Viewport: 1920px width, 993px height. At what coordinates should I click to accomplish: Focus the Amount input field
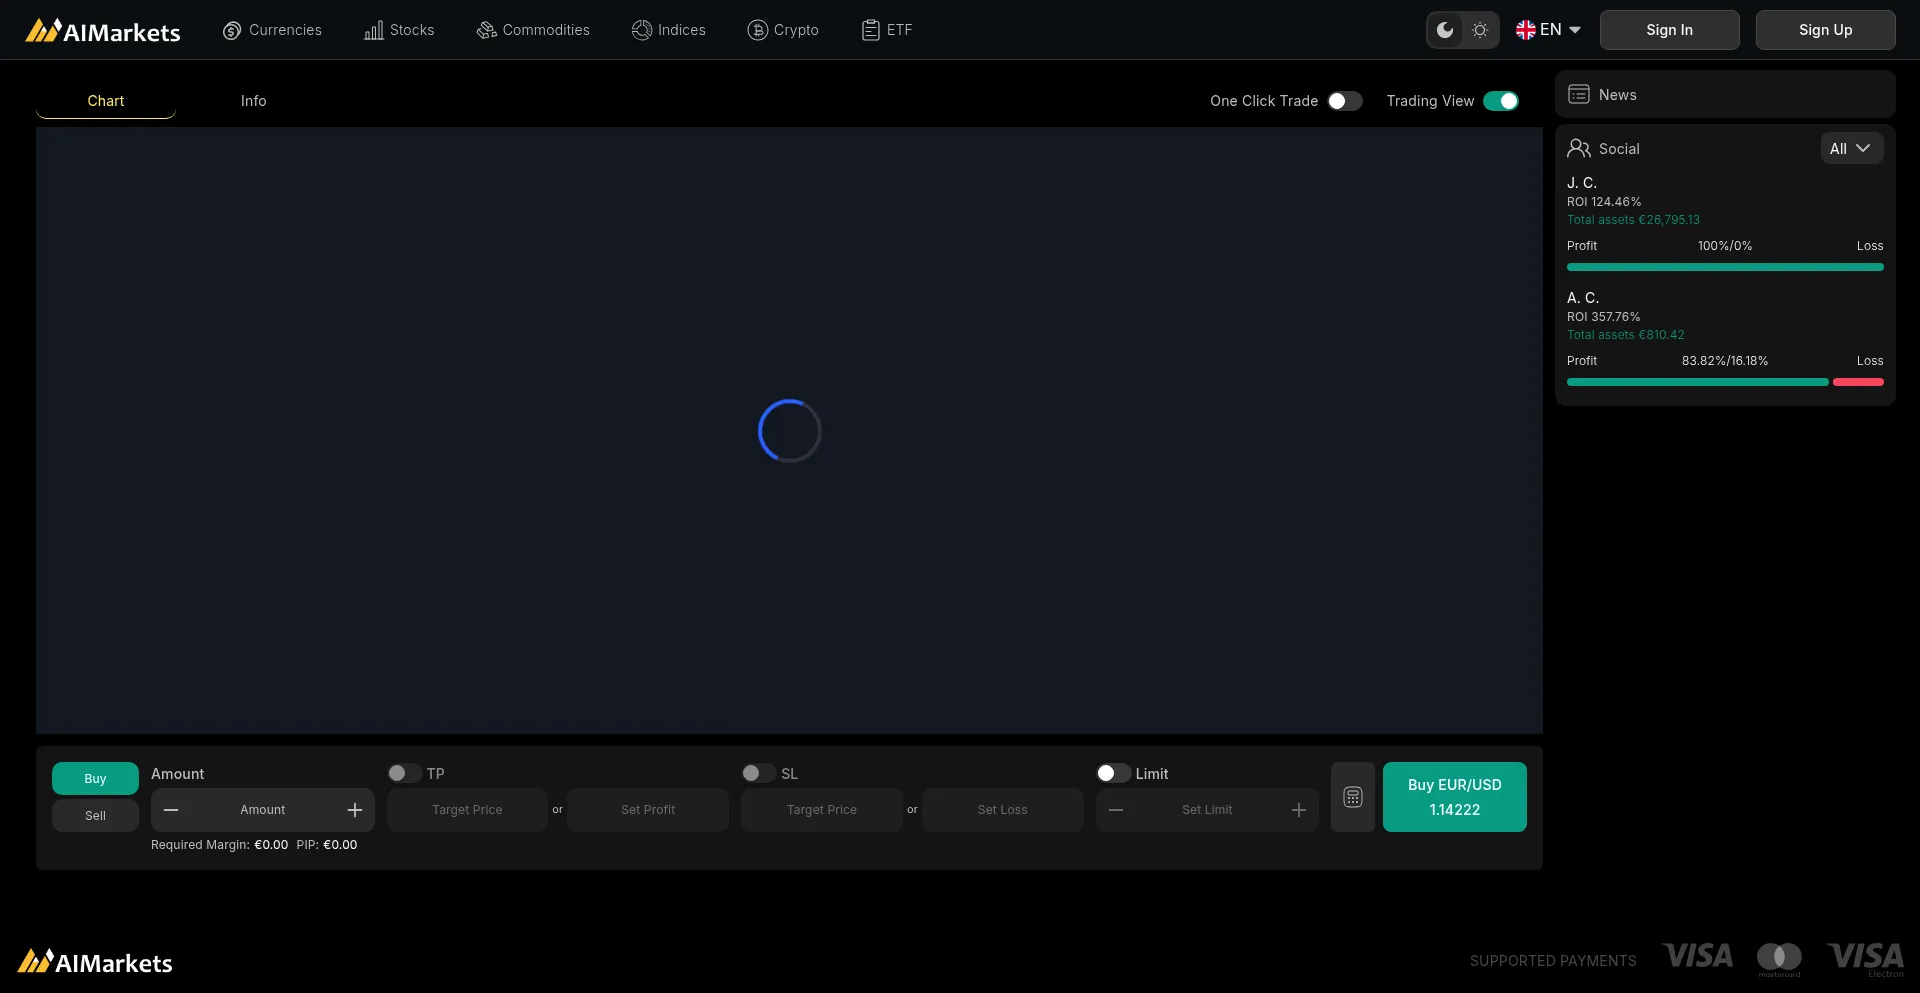coord(263,810)
